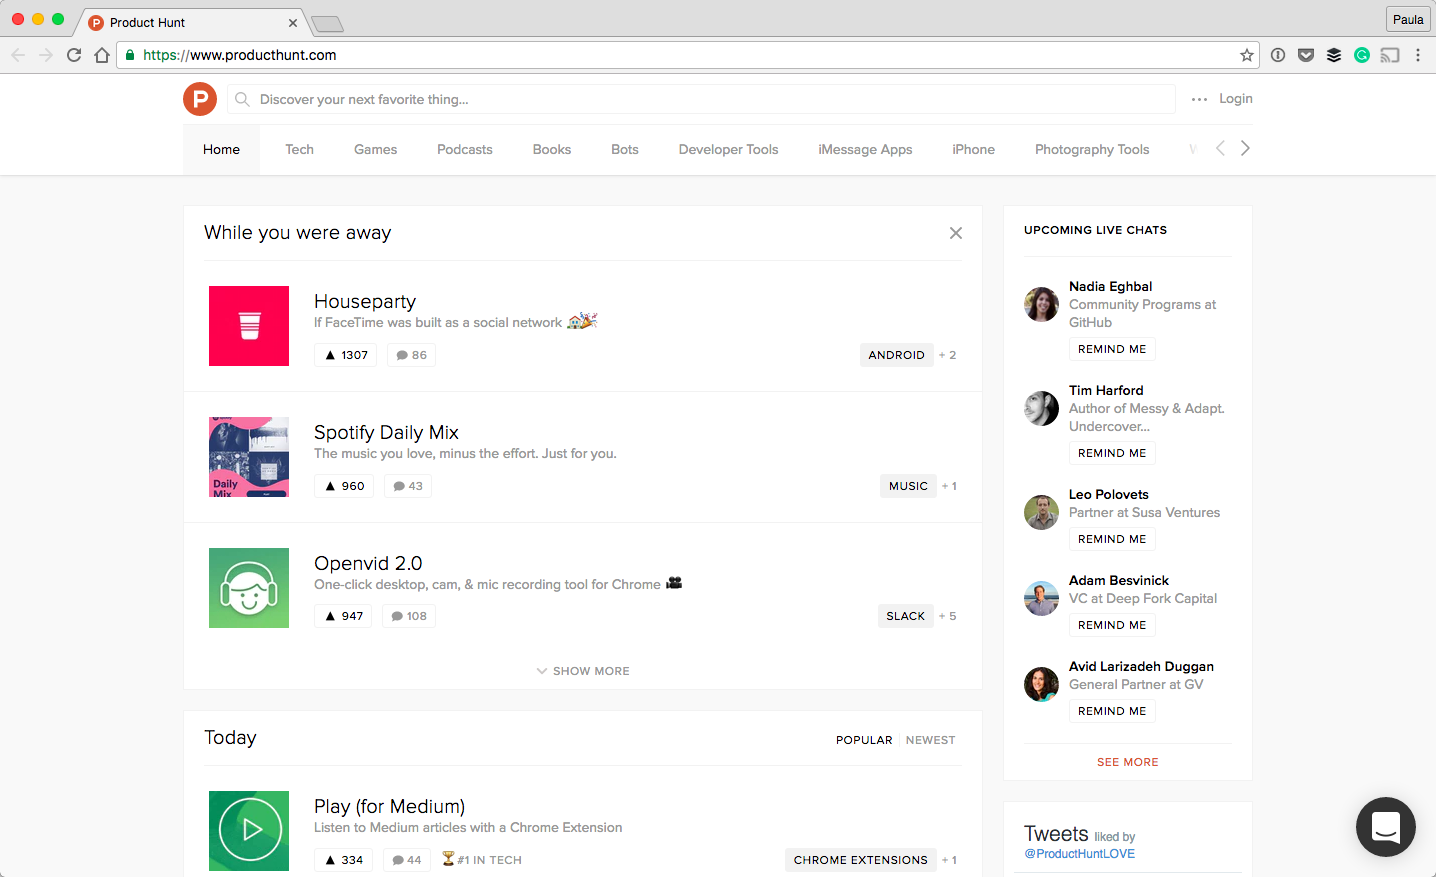
Task: Open the Photography Tools tab
Action: [x=1092, y=150]
